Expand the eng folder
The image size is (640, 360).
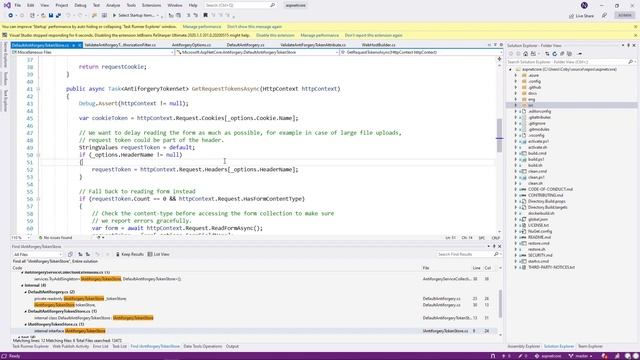pos(516,99)
